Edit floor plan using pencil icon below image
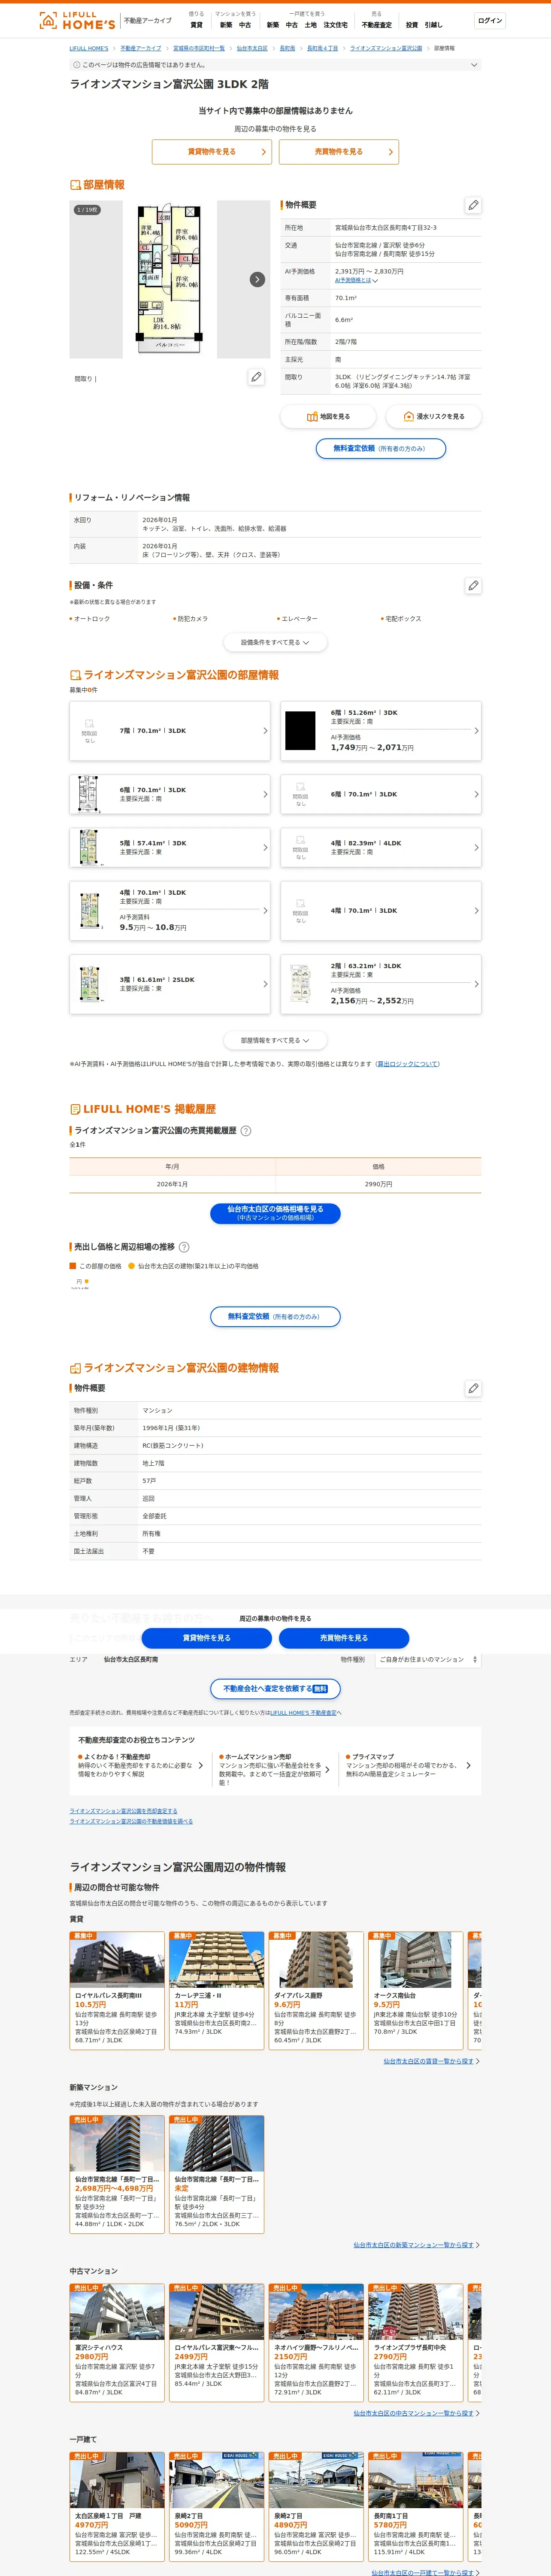551x2576 pixels. click(257, 377)
